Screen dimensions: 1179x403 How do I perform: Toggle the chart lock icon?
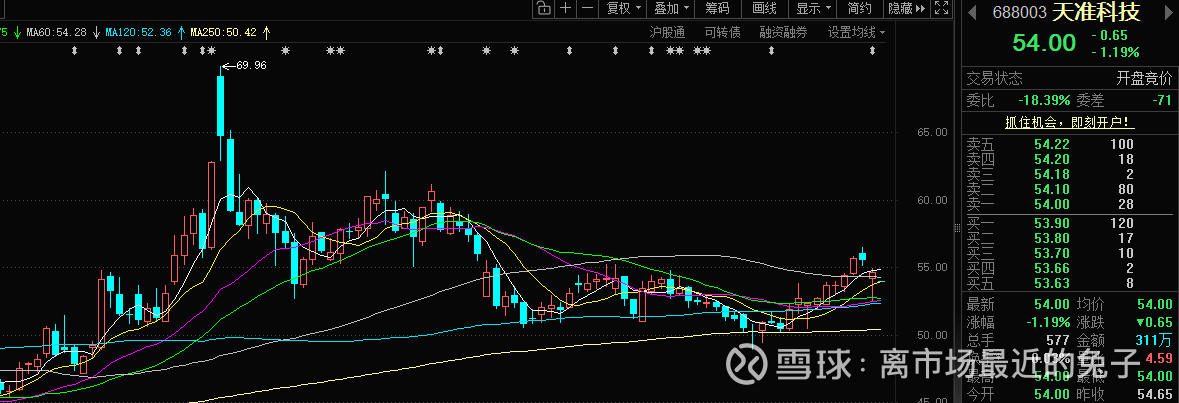[543, 8]
